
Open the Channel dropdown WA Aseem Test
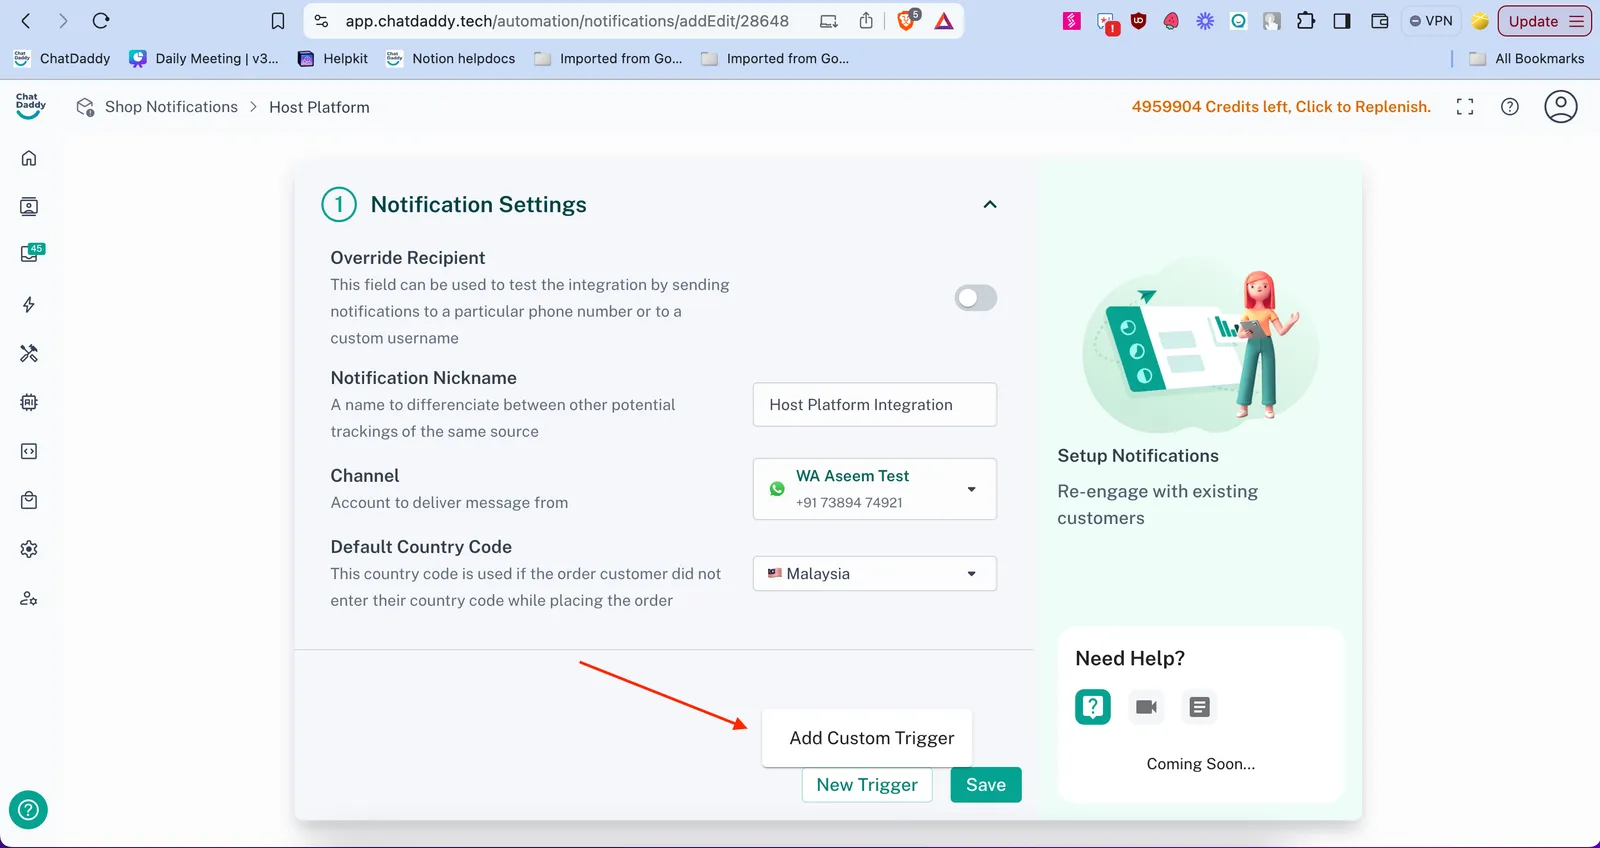[x=874, y=489]
